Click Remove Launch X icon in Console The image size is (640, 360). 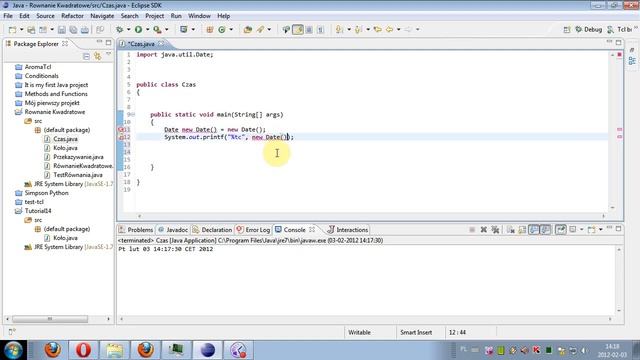point(484,230)
